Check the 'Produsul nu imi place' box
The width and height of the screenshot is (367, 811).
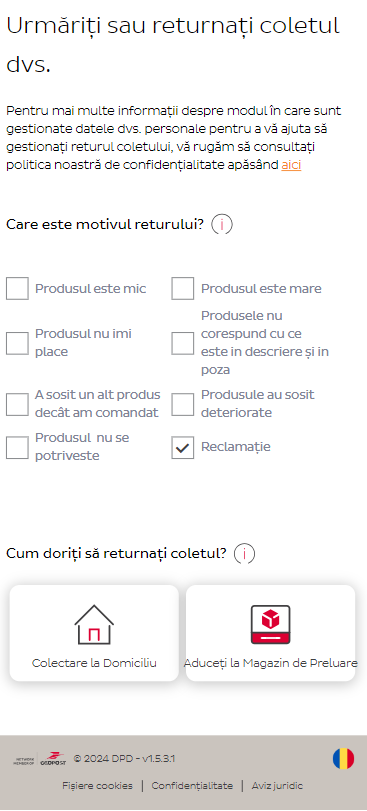(x=17, y=343)
